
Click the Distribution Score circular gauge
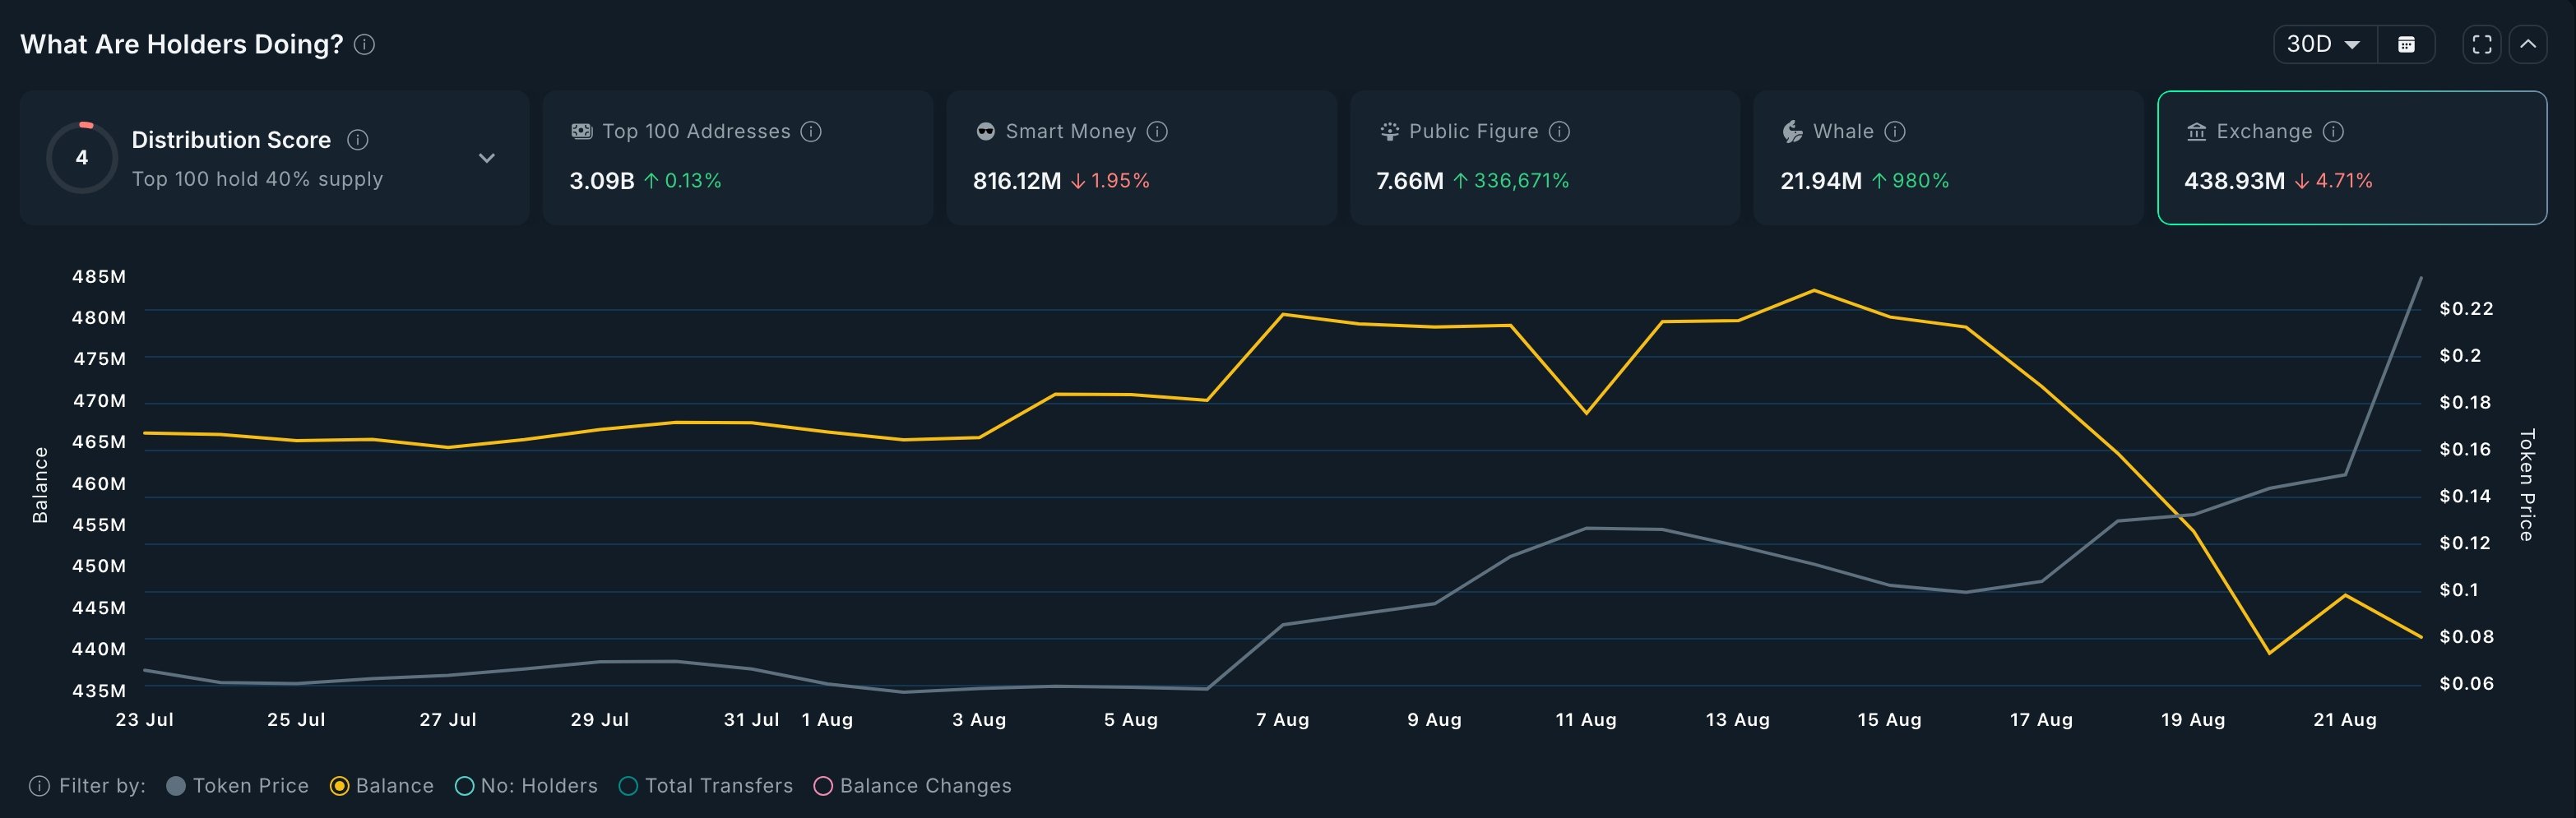coord(82,157)
